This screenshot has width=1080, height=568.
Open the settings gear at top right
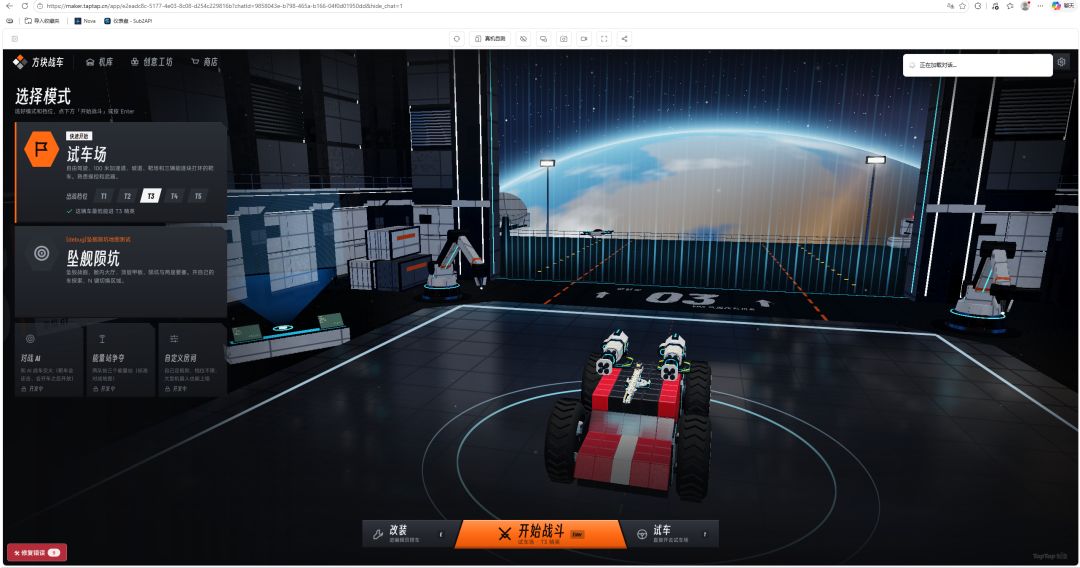click(1061, 62)
